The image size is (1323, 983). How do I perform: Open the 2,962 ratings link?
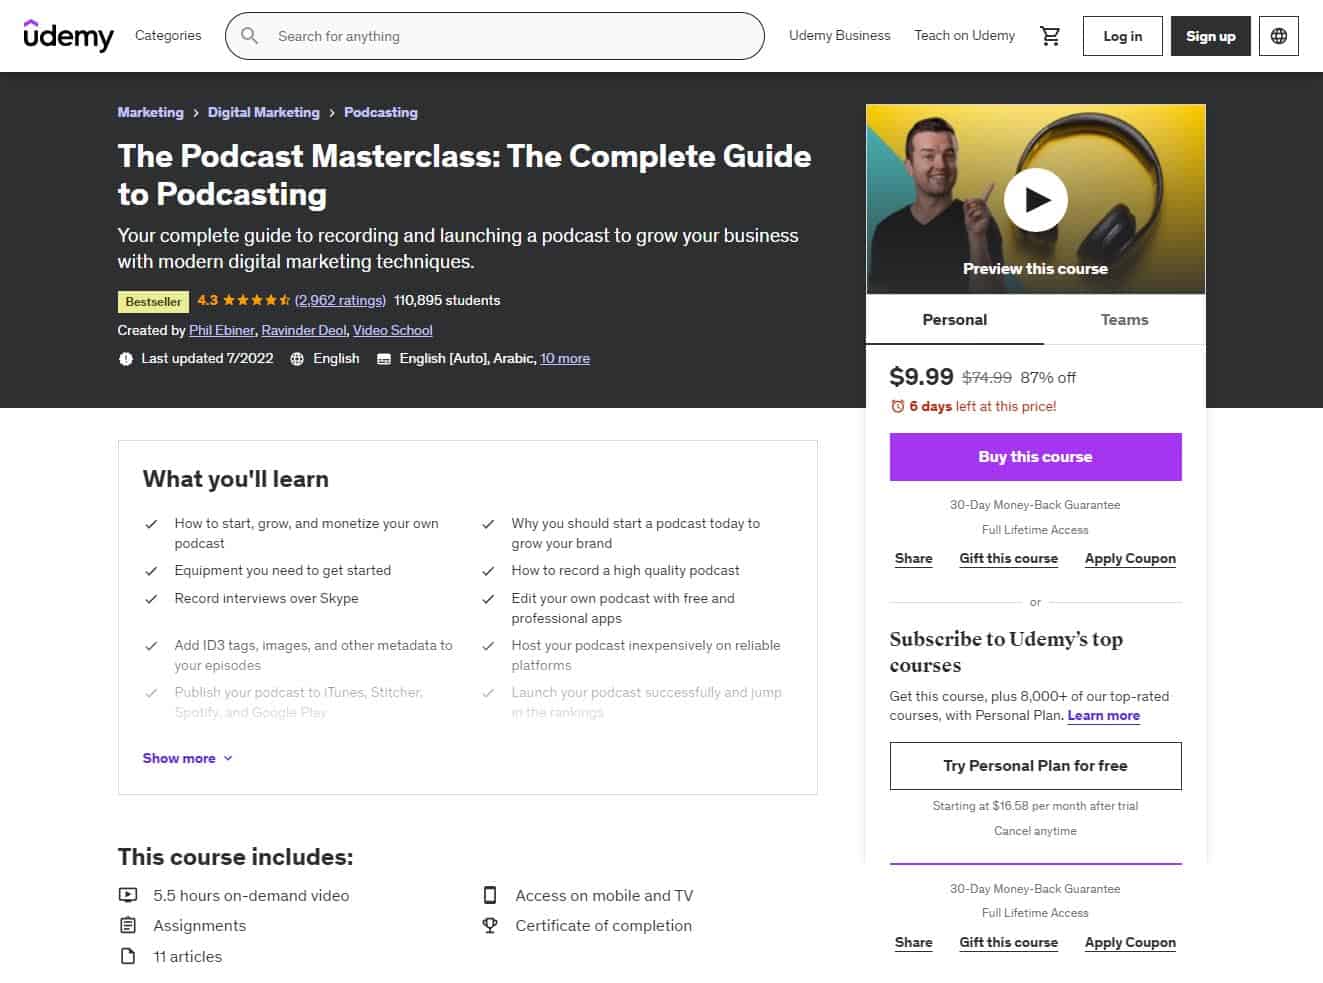click(340, 300)
